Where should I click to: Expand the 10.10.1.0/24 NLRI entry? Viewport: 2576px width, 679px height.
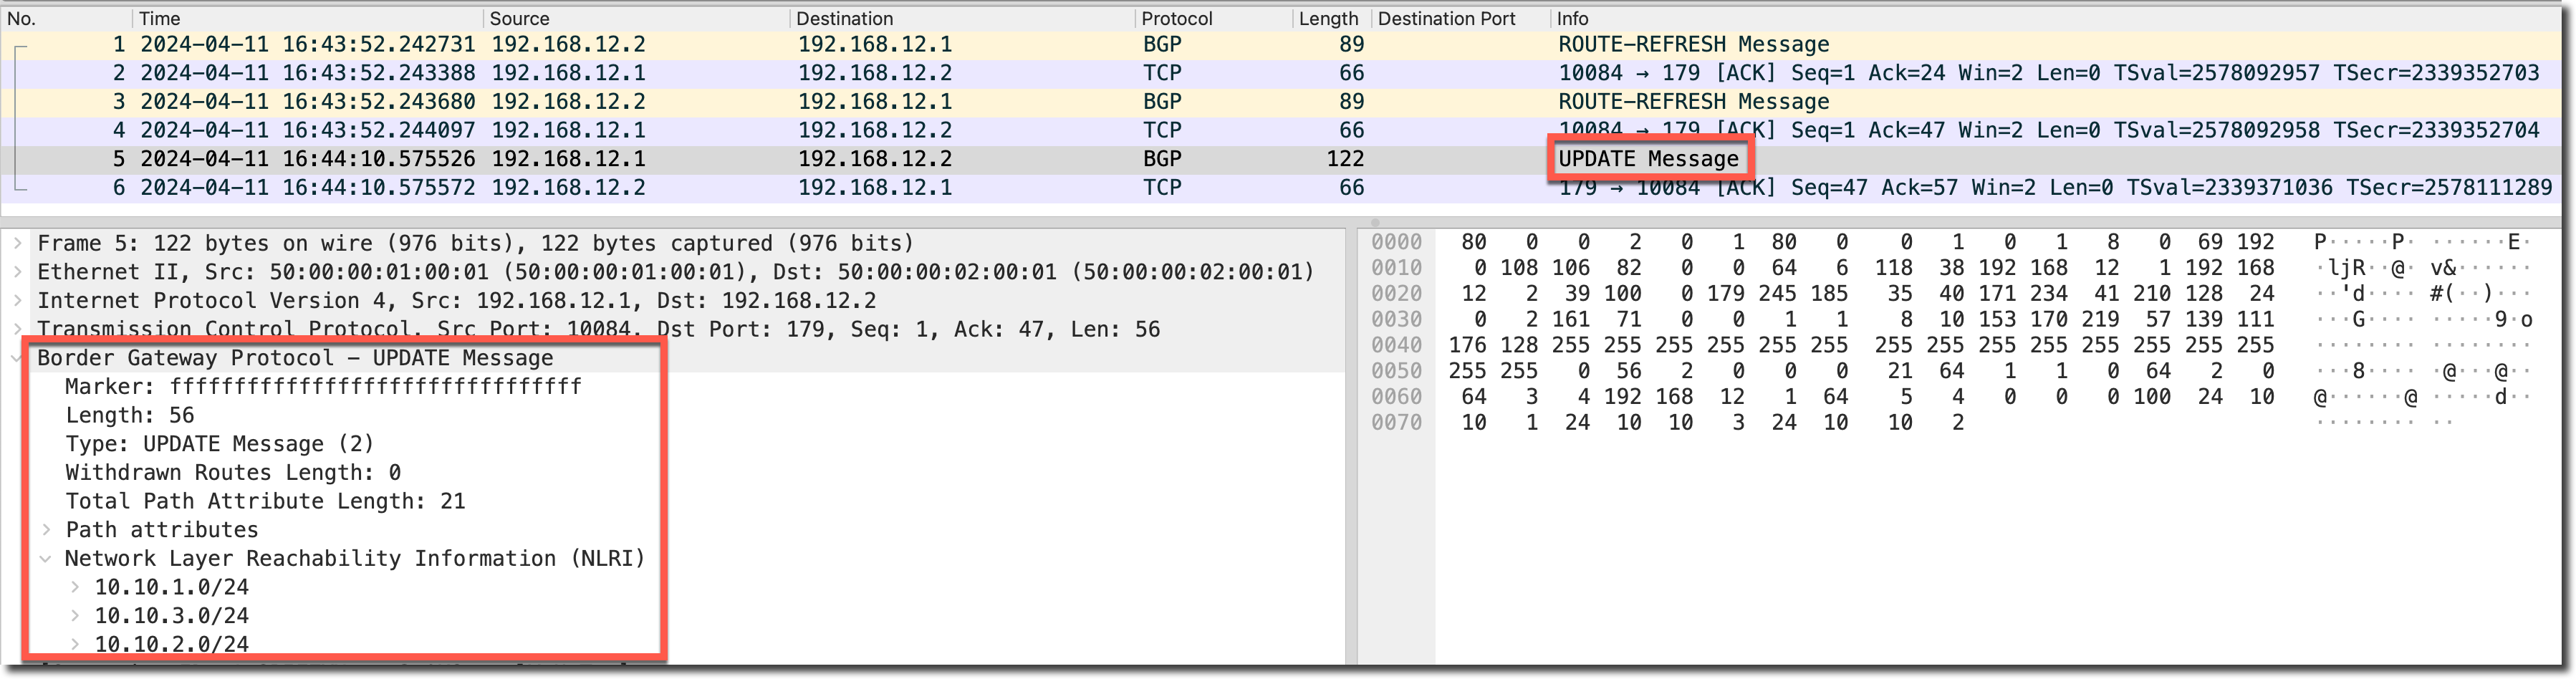click(75, 587)
